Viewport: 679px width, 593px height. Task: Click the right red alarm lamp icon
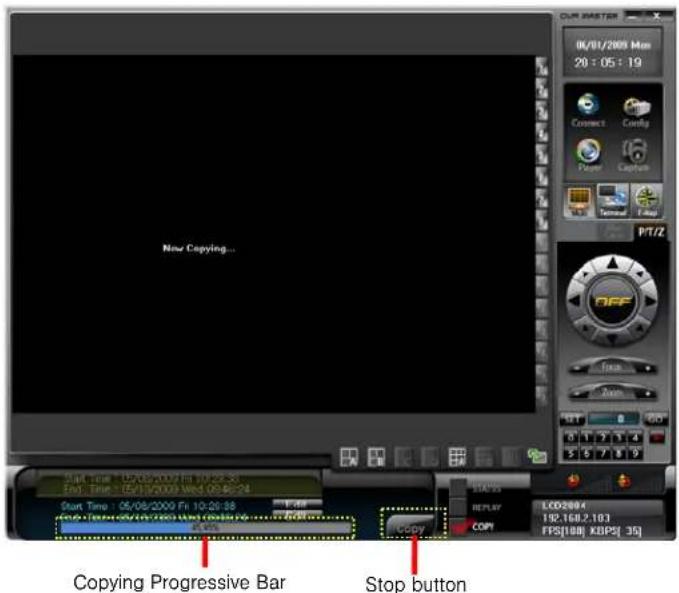pos(623,480)
